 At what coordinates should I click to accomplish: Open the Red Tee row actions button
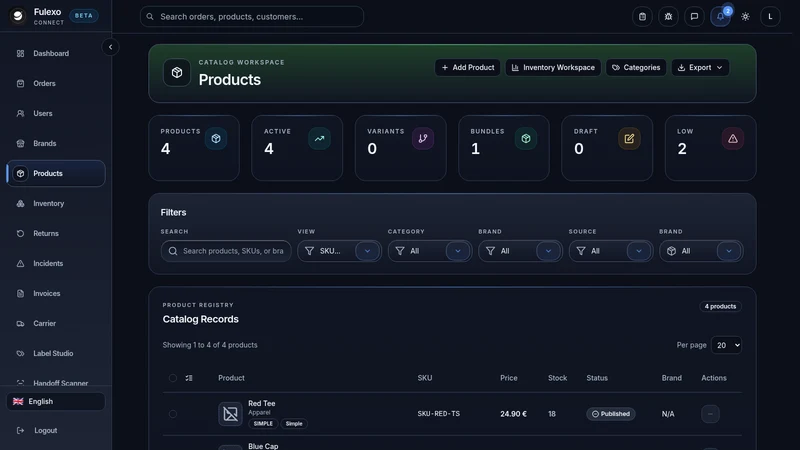710,414
